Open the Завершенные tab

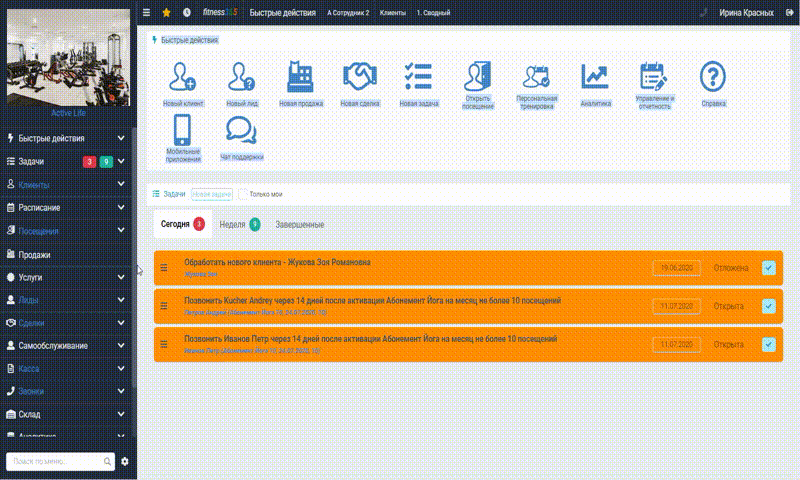point(299,225)
